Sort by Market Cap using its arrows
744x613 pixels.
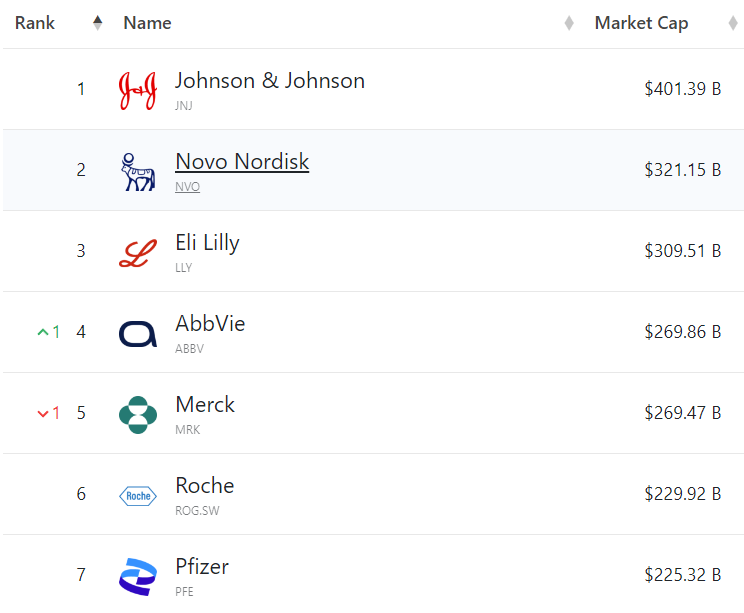733,23
